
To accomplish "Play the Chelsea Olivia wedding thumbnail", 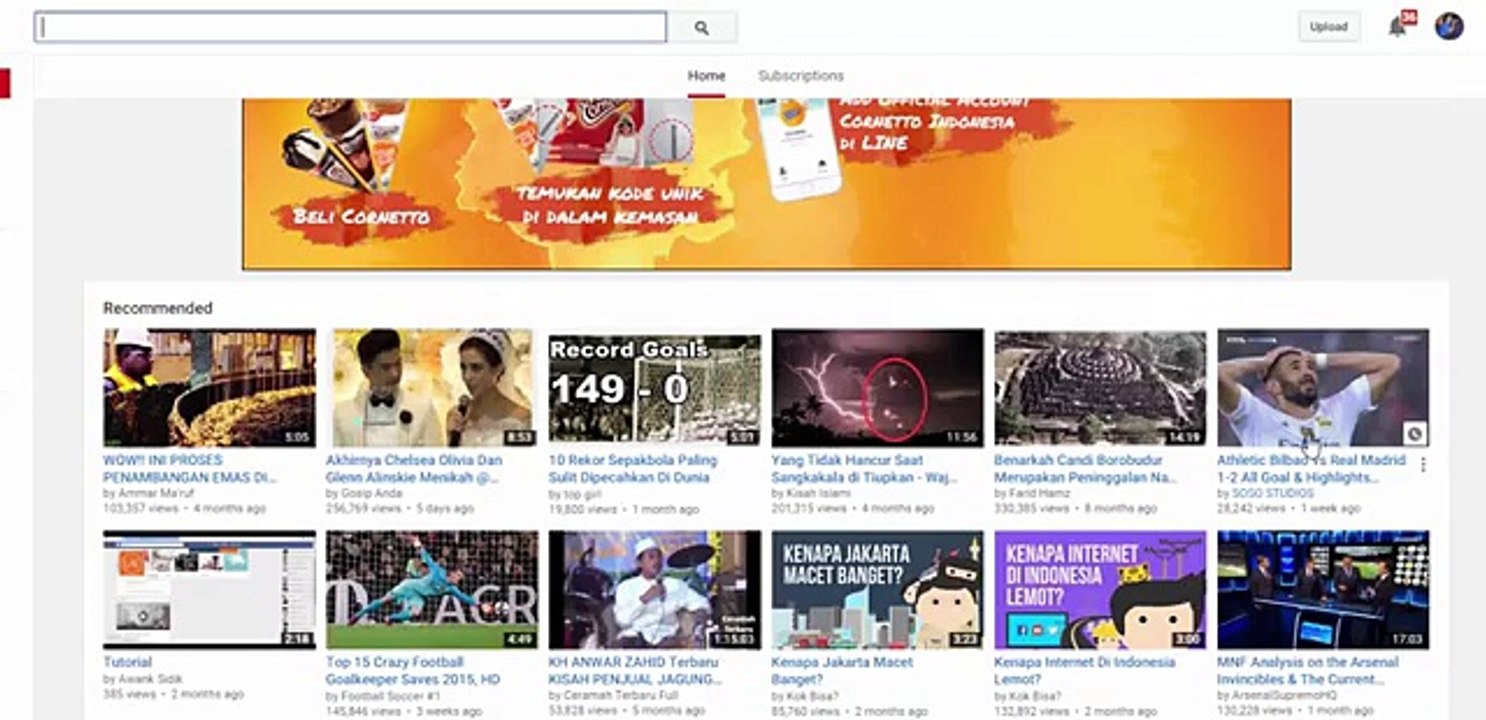I will click(432, 388).
